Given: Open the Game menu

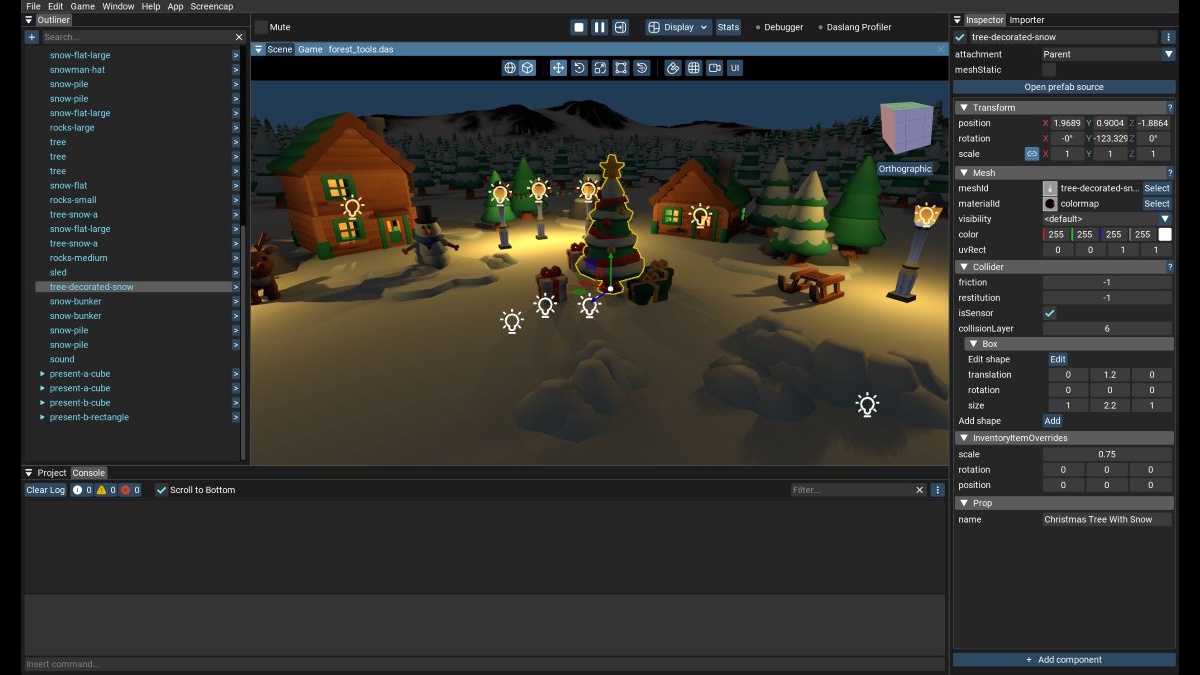Looking at the screenshot, I should coord(83,6).
